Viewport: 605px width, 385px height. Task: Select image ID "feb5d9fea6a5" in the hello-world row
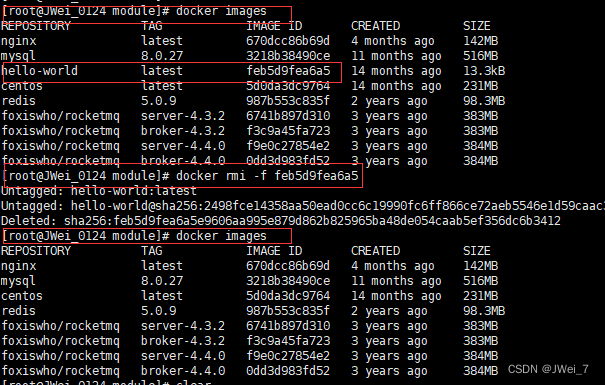point(288,71)
